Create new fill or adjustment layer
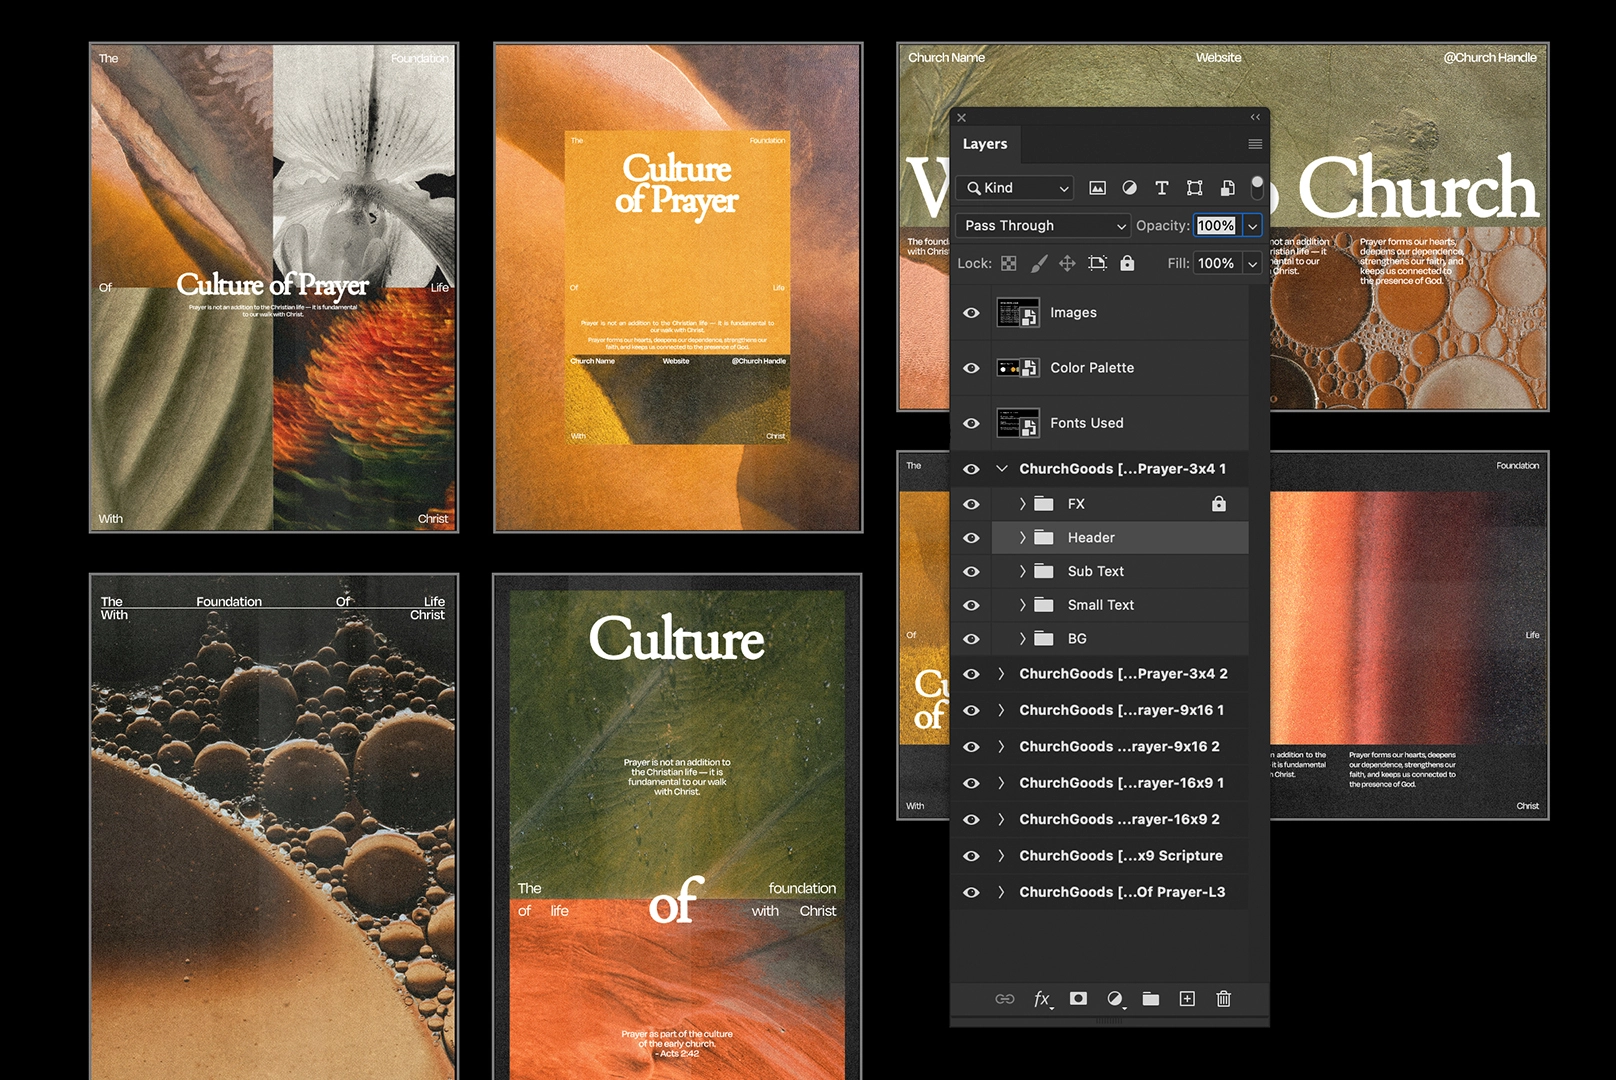The width and height of the screenshot is (1616, 1080). coord(1115,999)
